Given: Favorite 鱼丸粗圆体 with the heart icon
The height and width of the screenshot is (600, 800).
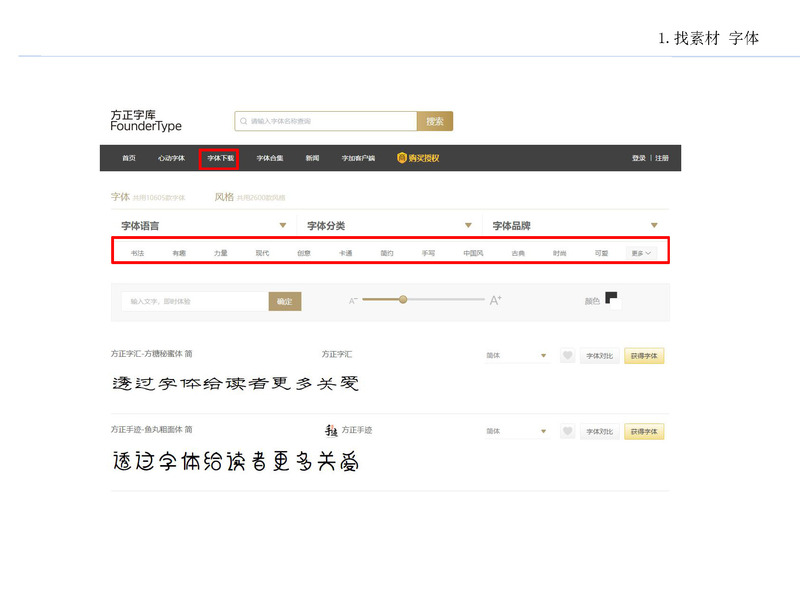Looking at the screenshot, I should (x=567, y=431).
